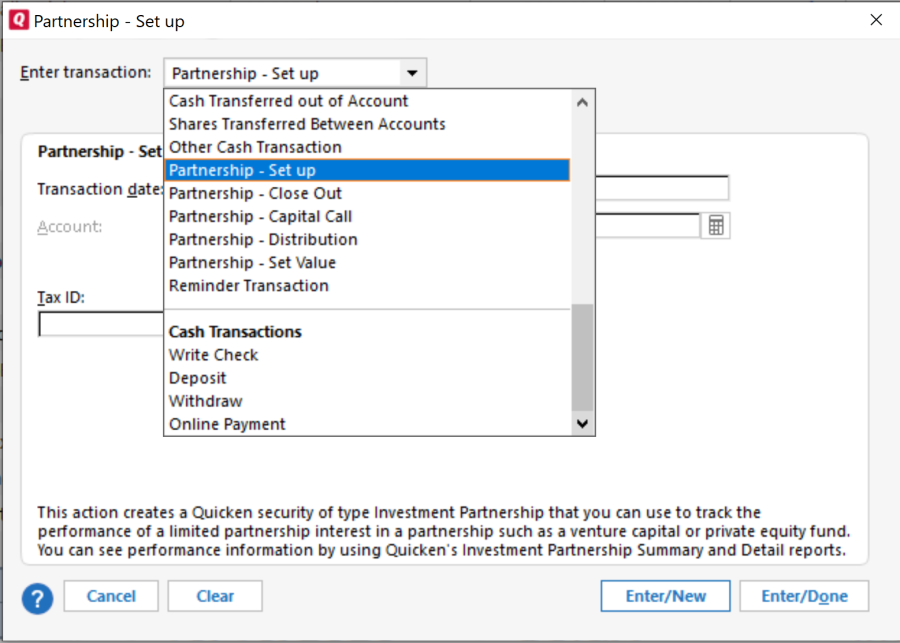Click the Clear button
Viewport: 900px width, 643px height.
click(215, 596)
